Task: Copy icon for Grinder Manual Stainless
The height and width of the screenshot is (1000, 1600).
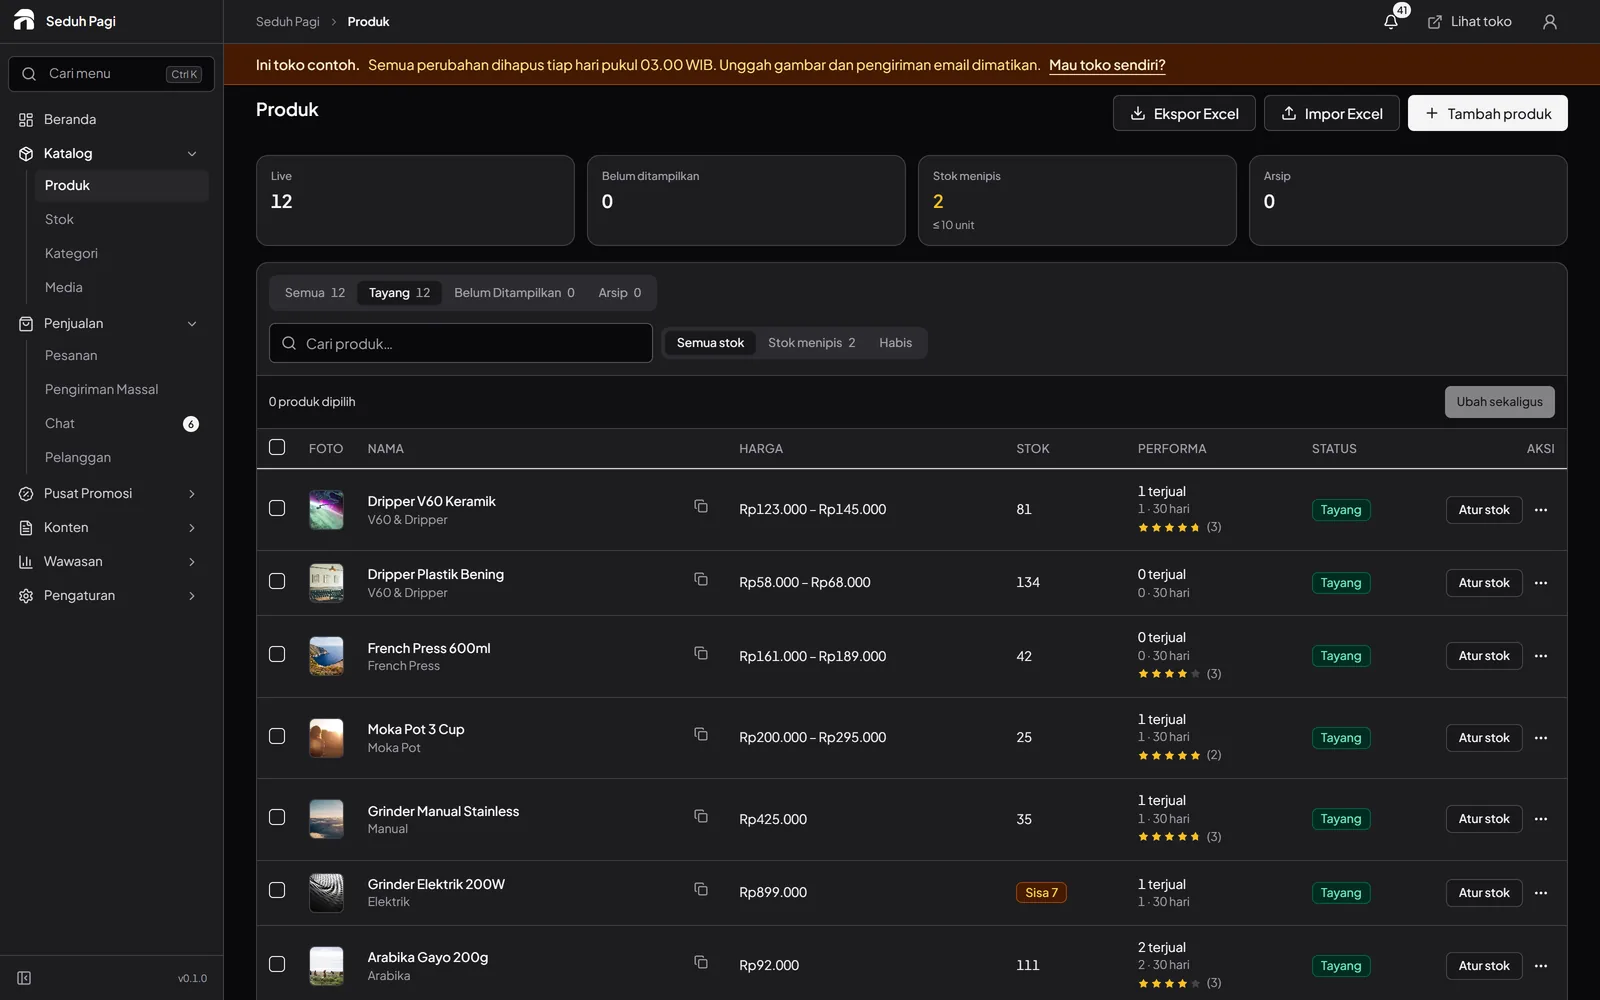Action: pyautogui.click(x=701, y=816)
